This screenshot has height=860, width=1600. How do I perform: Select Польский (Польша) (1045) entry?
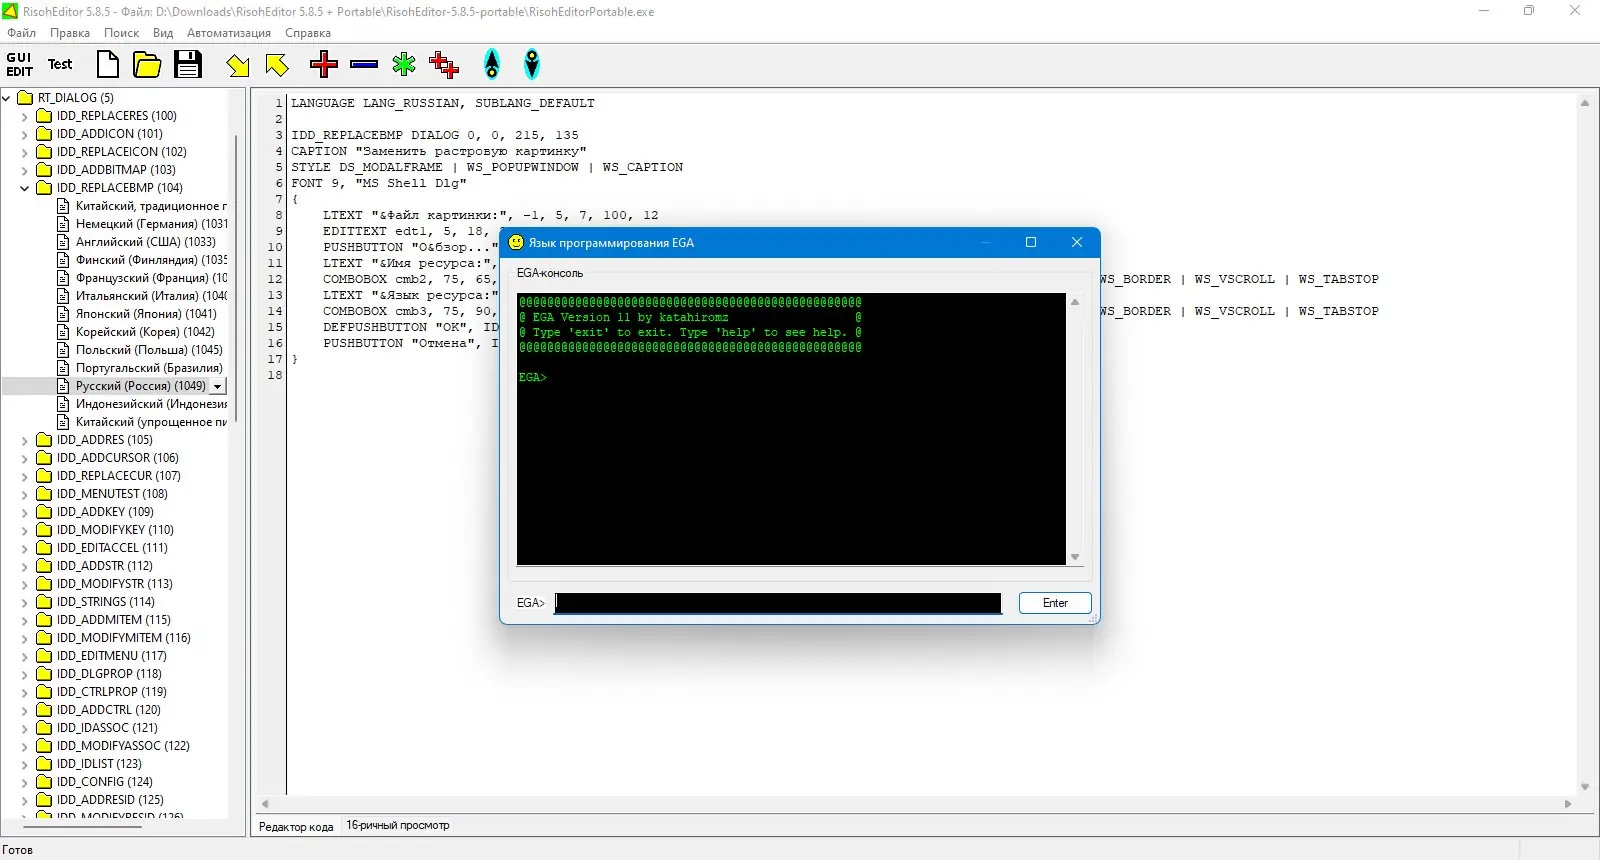coord(149,350)
